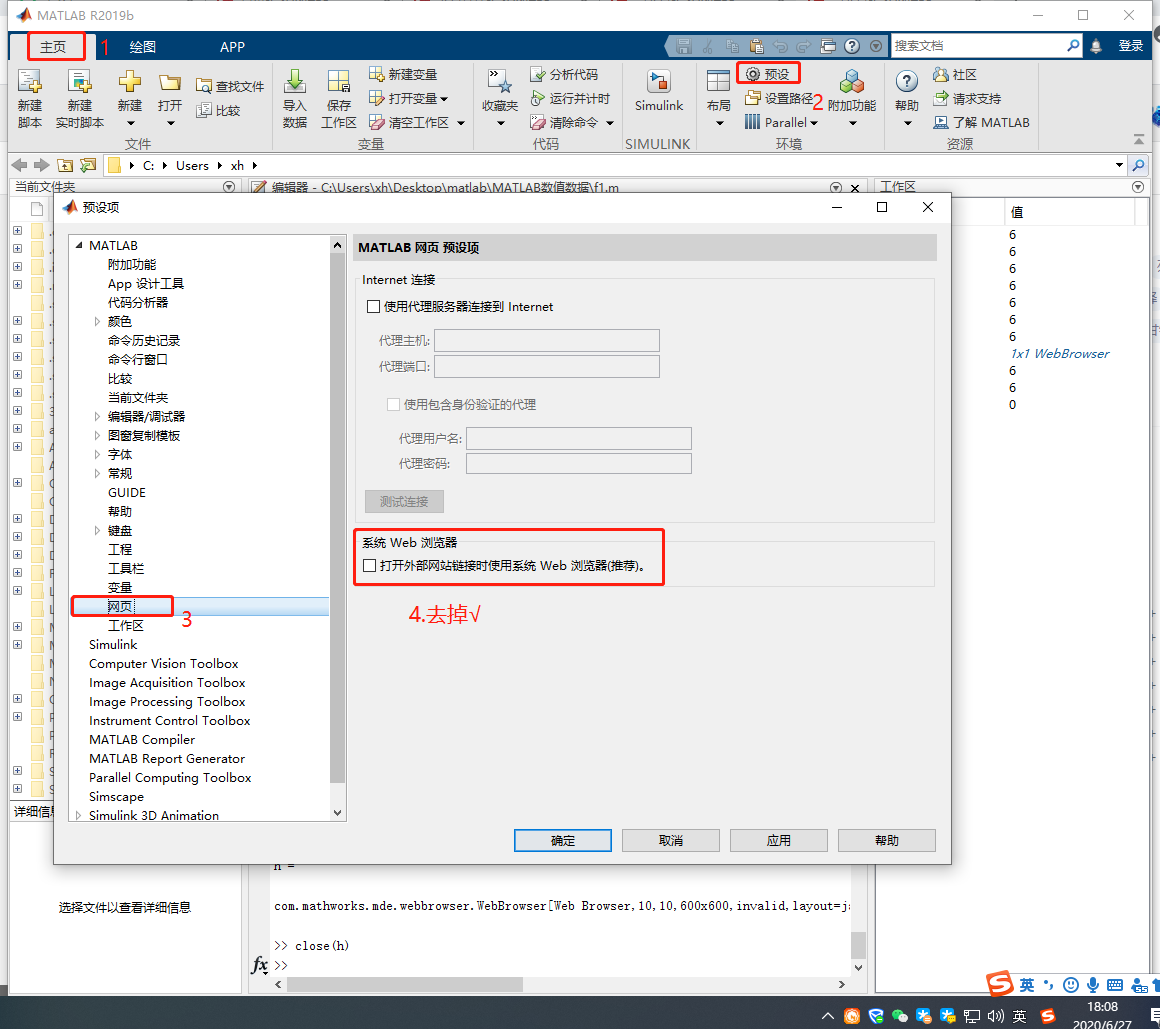Toggle 打开外部网站链接时使用系统 Web 浏览器 checkbox
The image size is (1160, 1029).
(x=370, y=565)
